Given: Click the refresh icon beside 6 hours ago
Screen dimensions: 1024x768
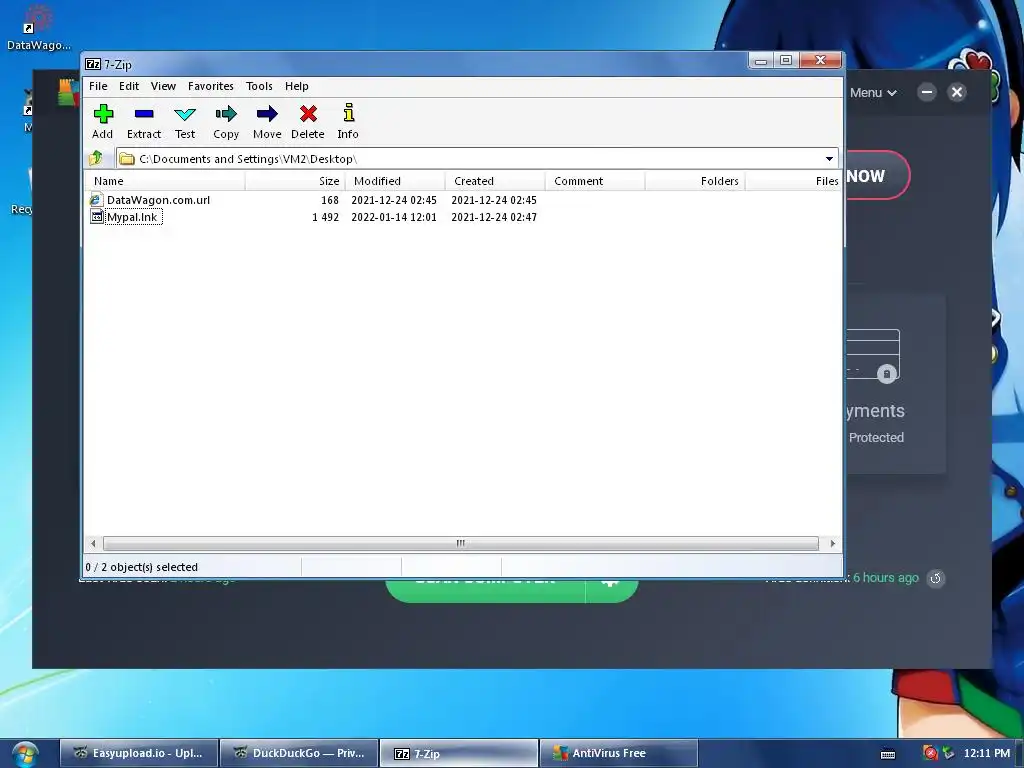Looking at the screenshot, I should tap(936, 578).
